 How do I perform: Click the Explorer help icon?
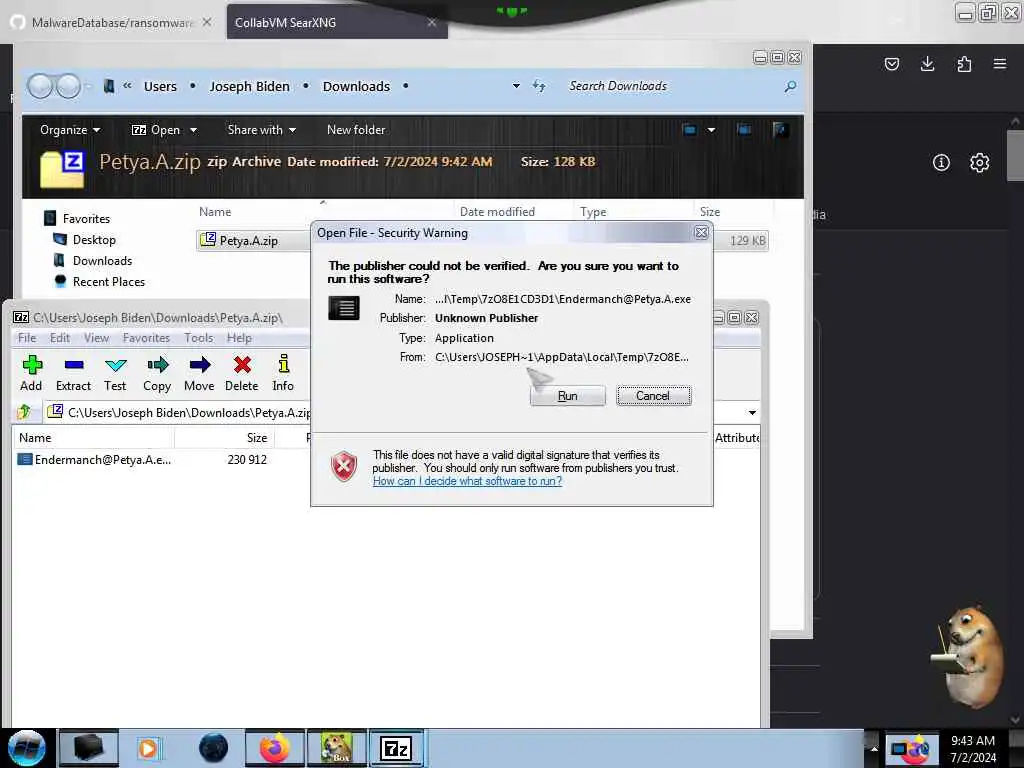[779, 129]
